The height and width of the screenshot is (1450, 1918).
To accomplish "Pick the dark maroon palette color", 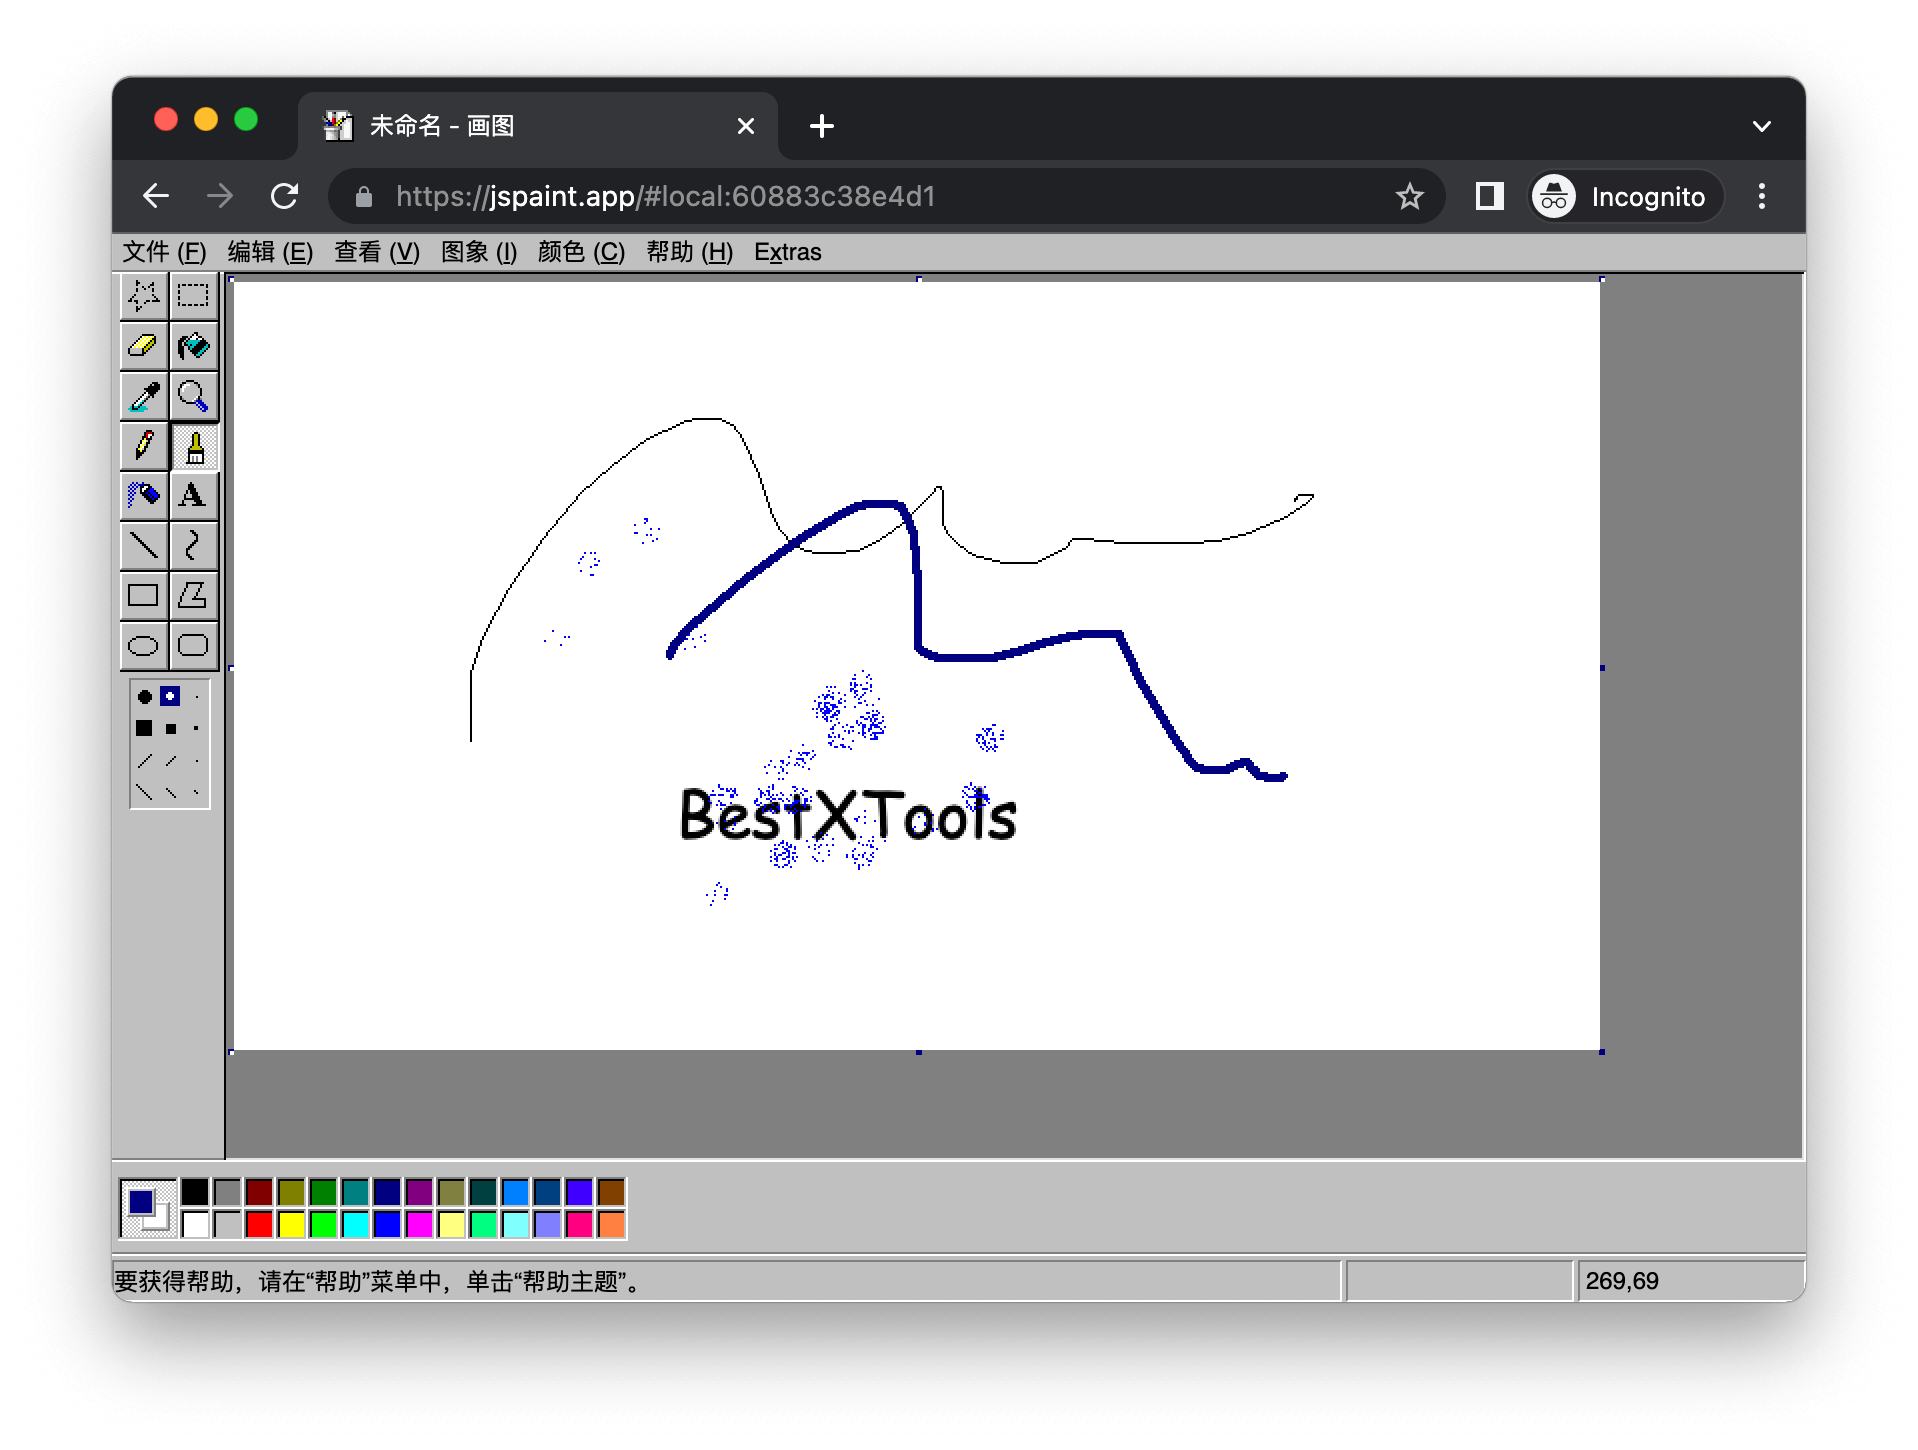I will pos(260,1192).
